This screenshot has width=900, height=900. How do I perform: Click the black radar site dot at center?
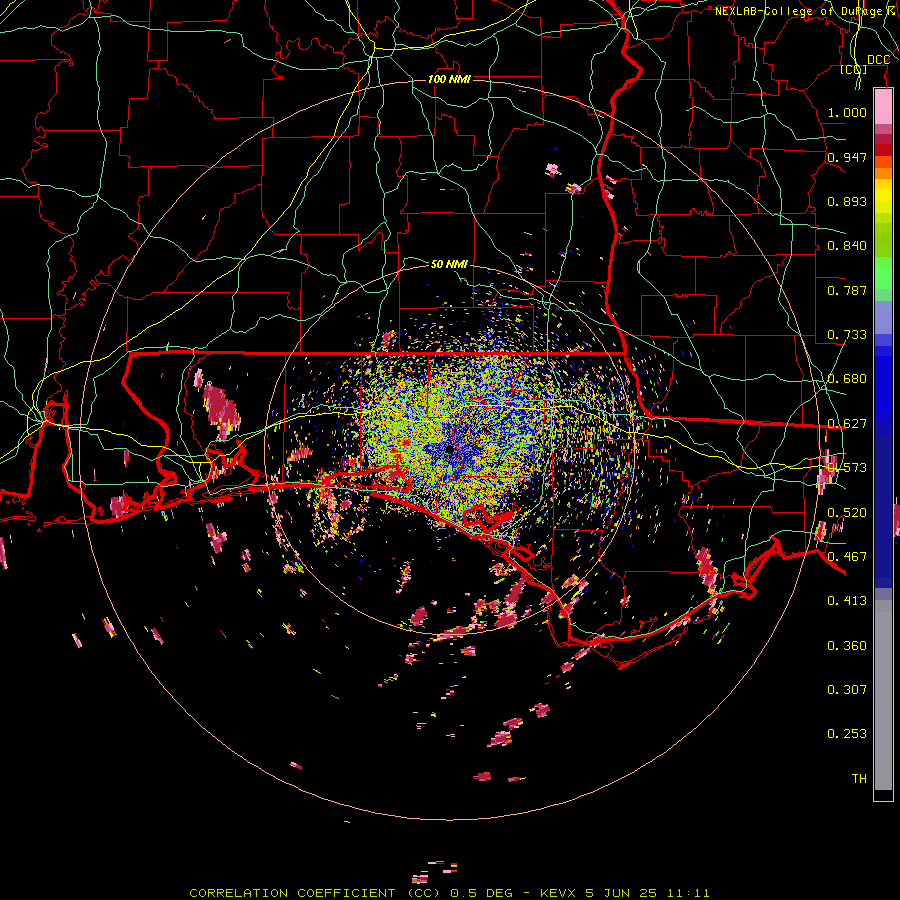pyautogui.click(x=449, y=449)
